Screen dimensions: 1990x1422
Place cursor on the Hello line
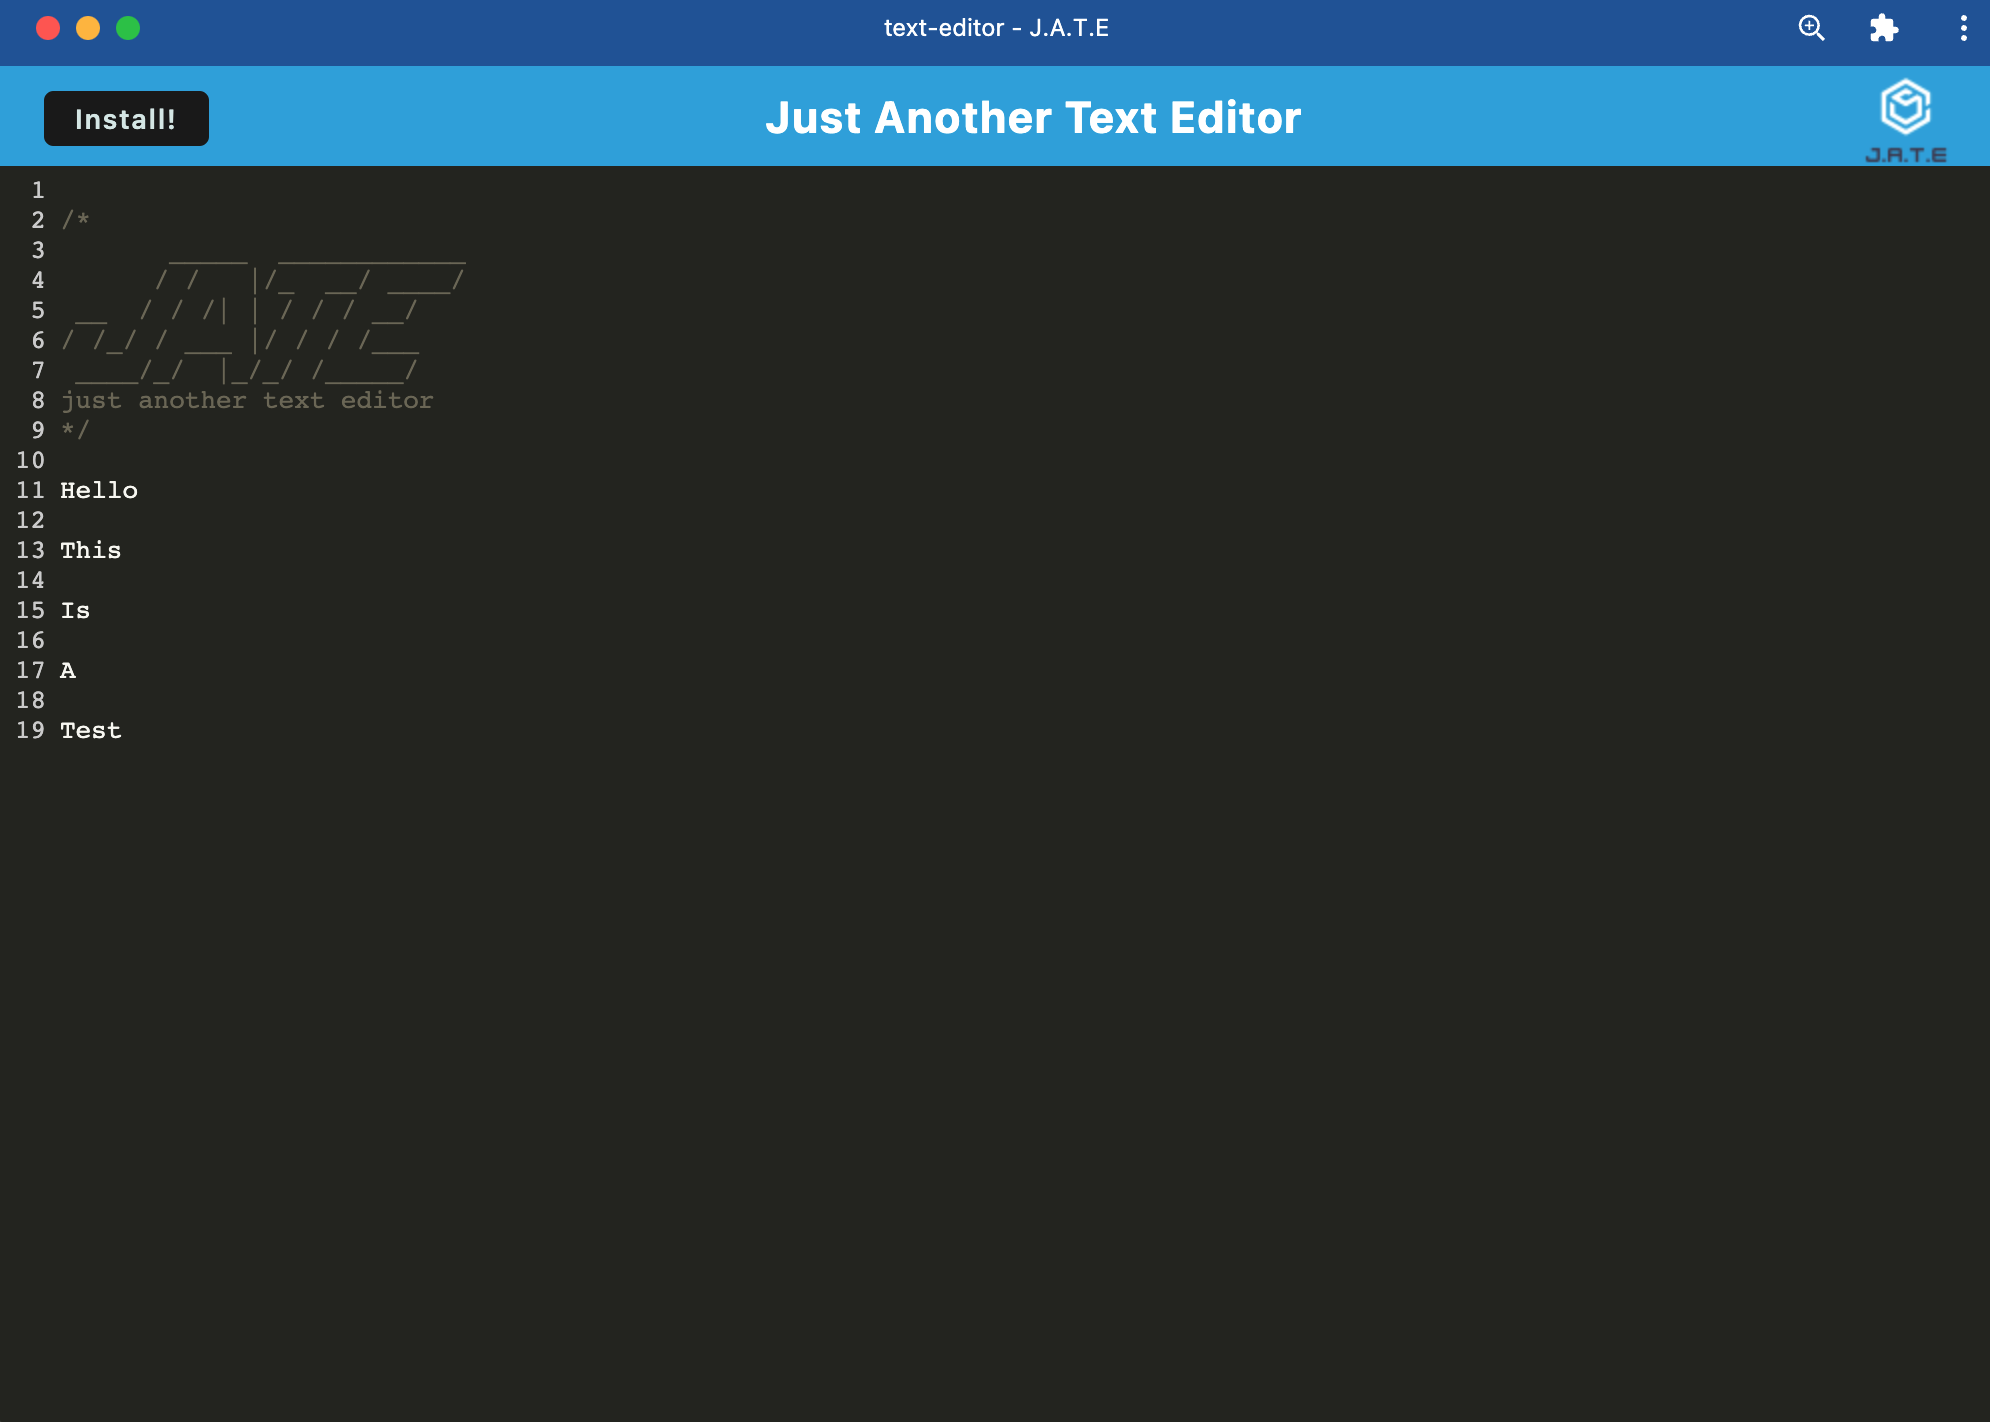coord(99,491)
